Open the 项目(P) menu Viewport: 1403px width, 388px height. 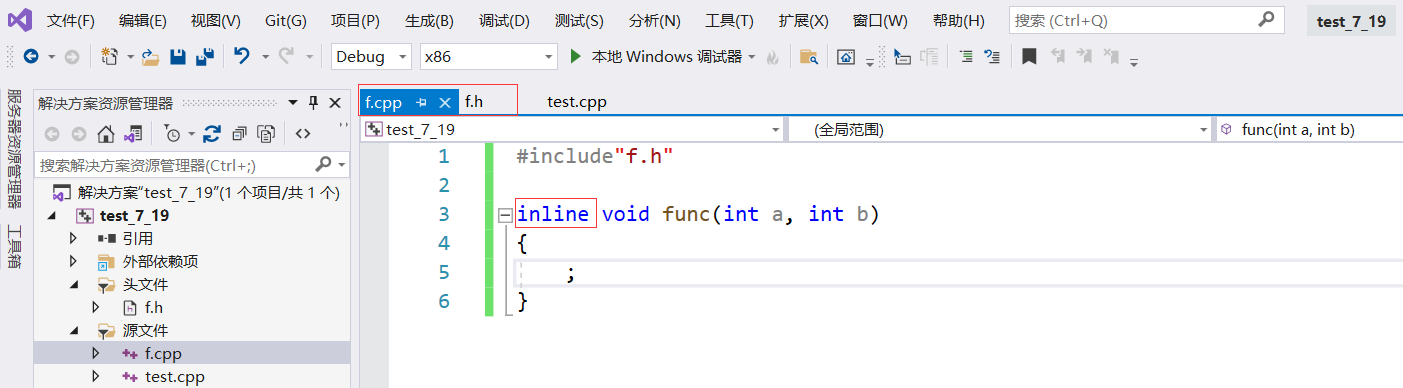click(x=355, y=20)
